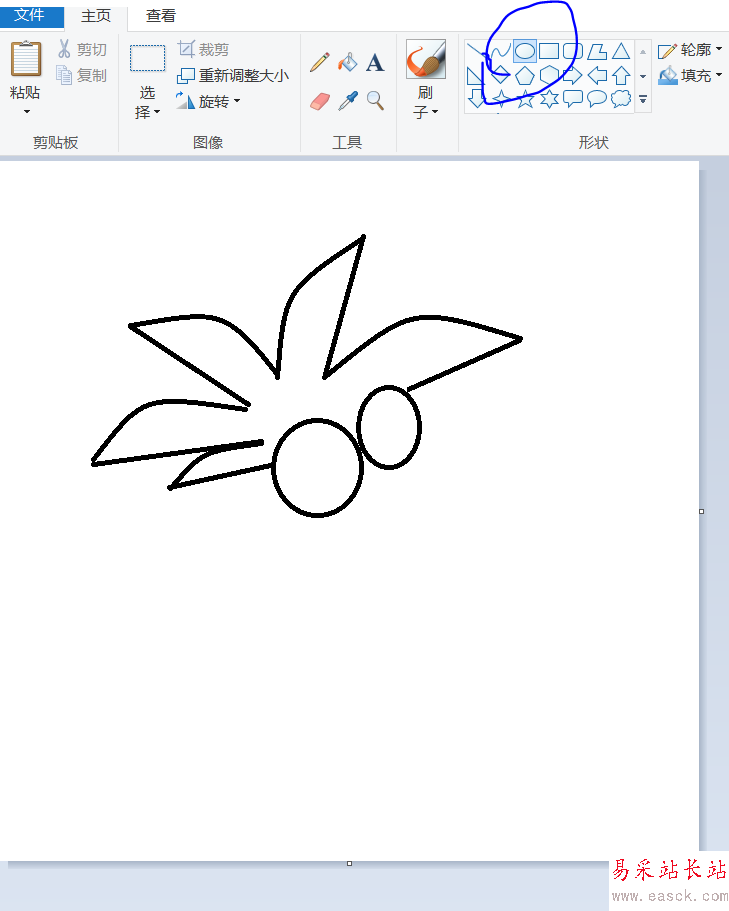Select the Line shape
Screen dimensions: 729x911
[476, 51]
